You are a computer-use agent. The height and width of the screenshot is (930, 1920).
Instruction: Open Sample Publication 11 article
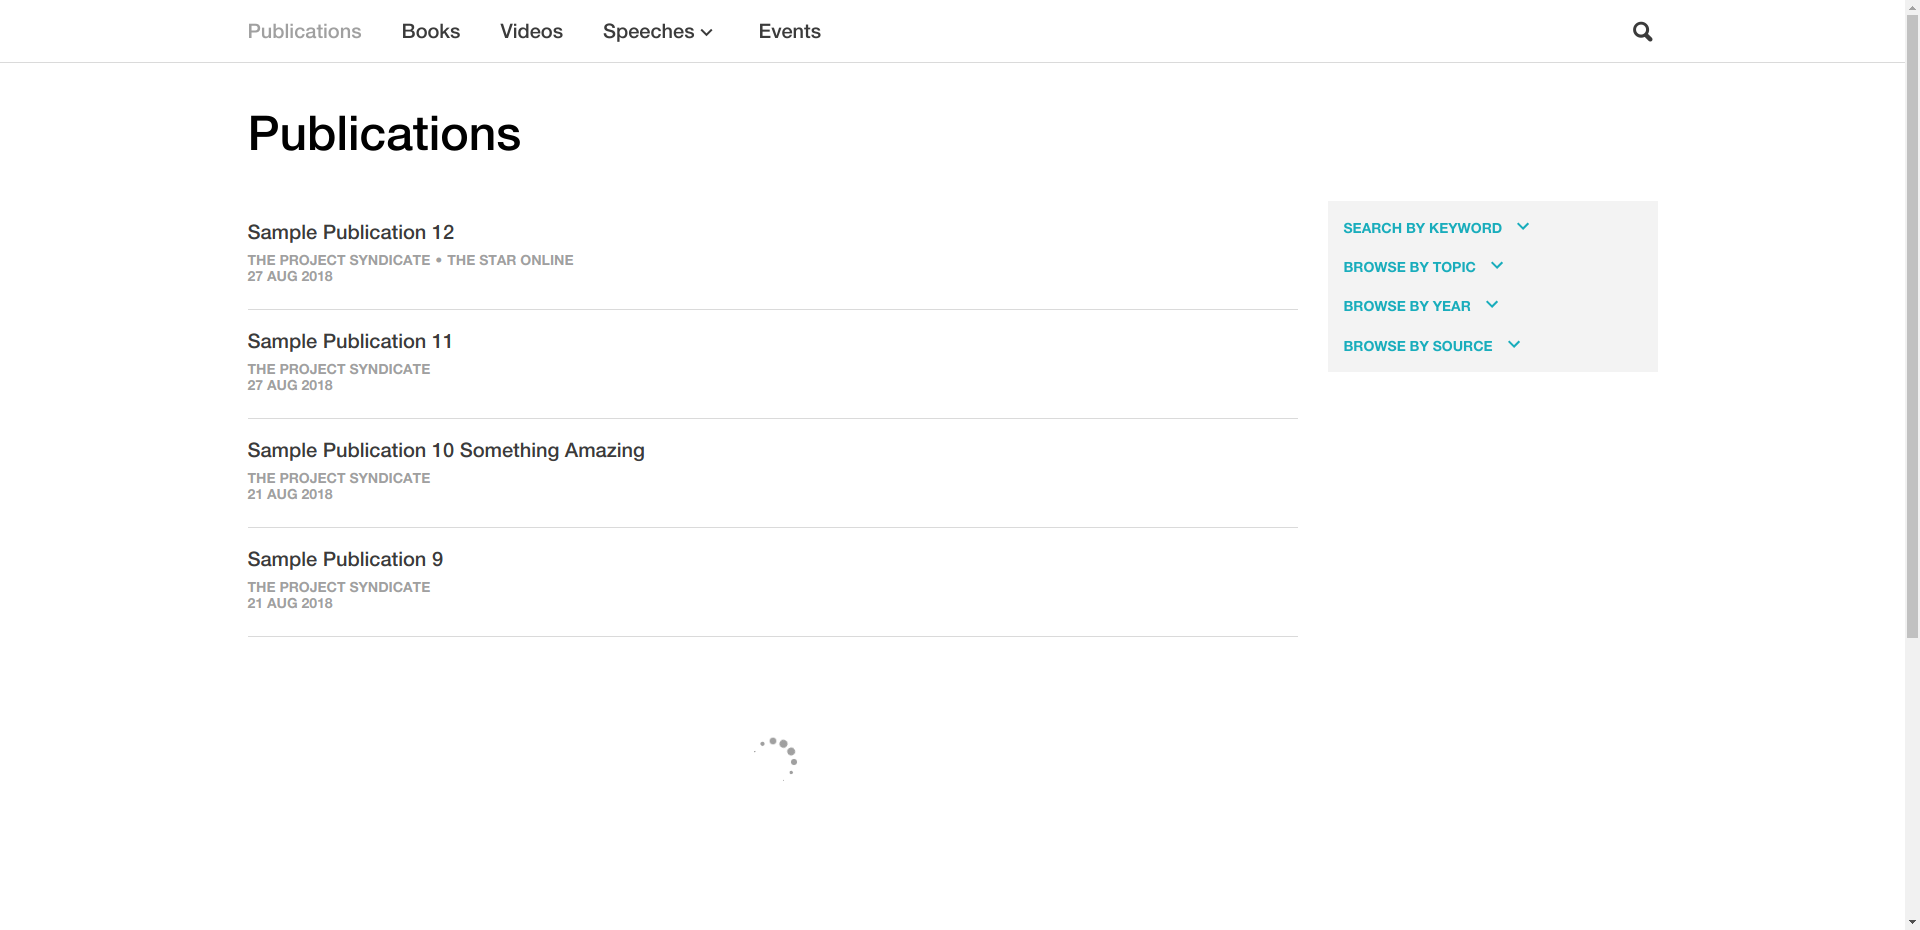[x=349, y=341]
